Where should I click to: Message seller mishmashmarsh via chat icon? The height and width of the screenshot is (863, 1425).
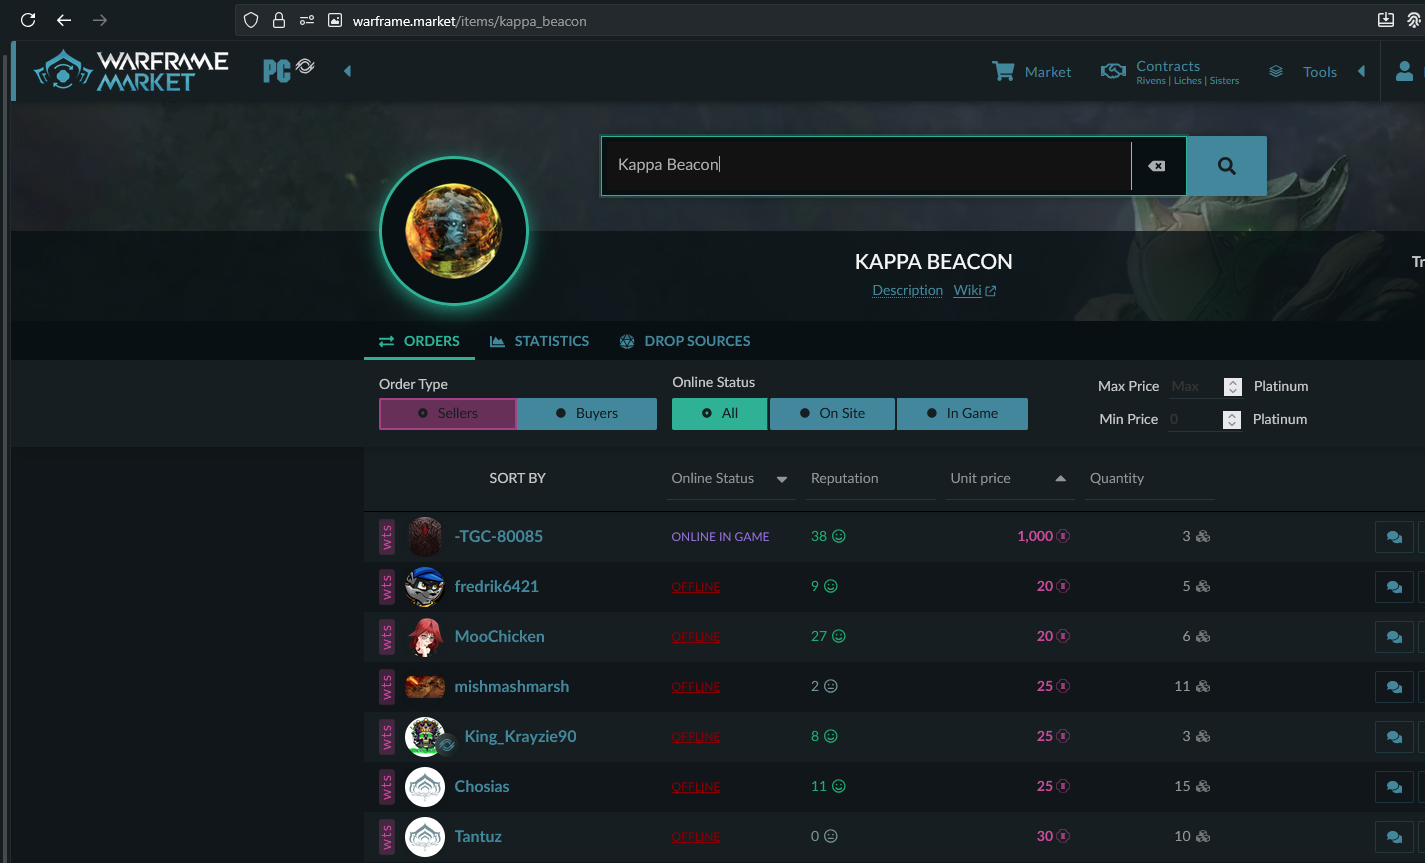tap(1394, 687)
